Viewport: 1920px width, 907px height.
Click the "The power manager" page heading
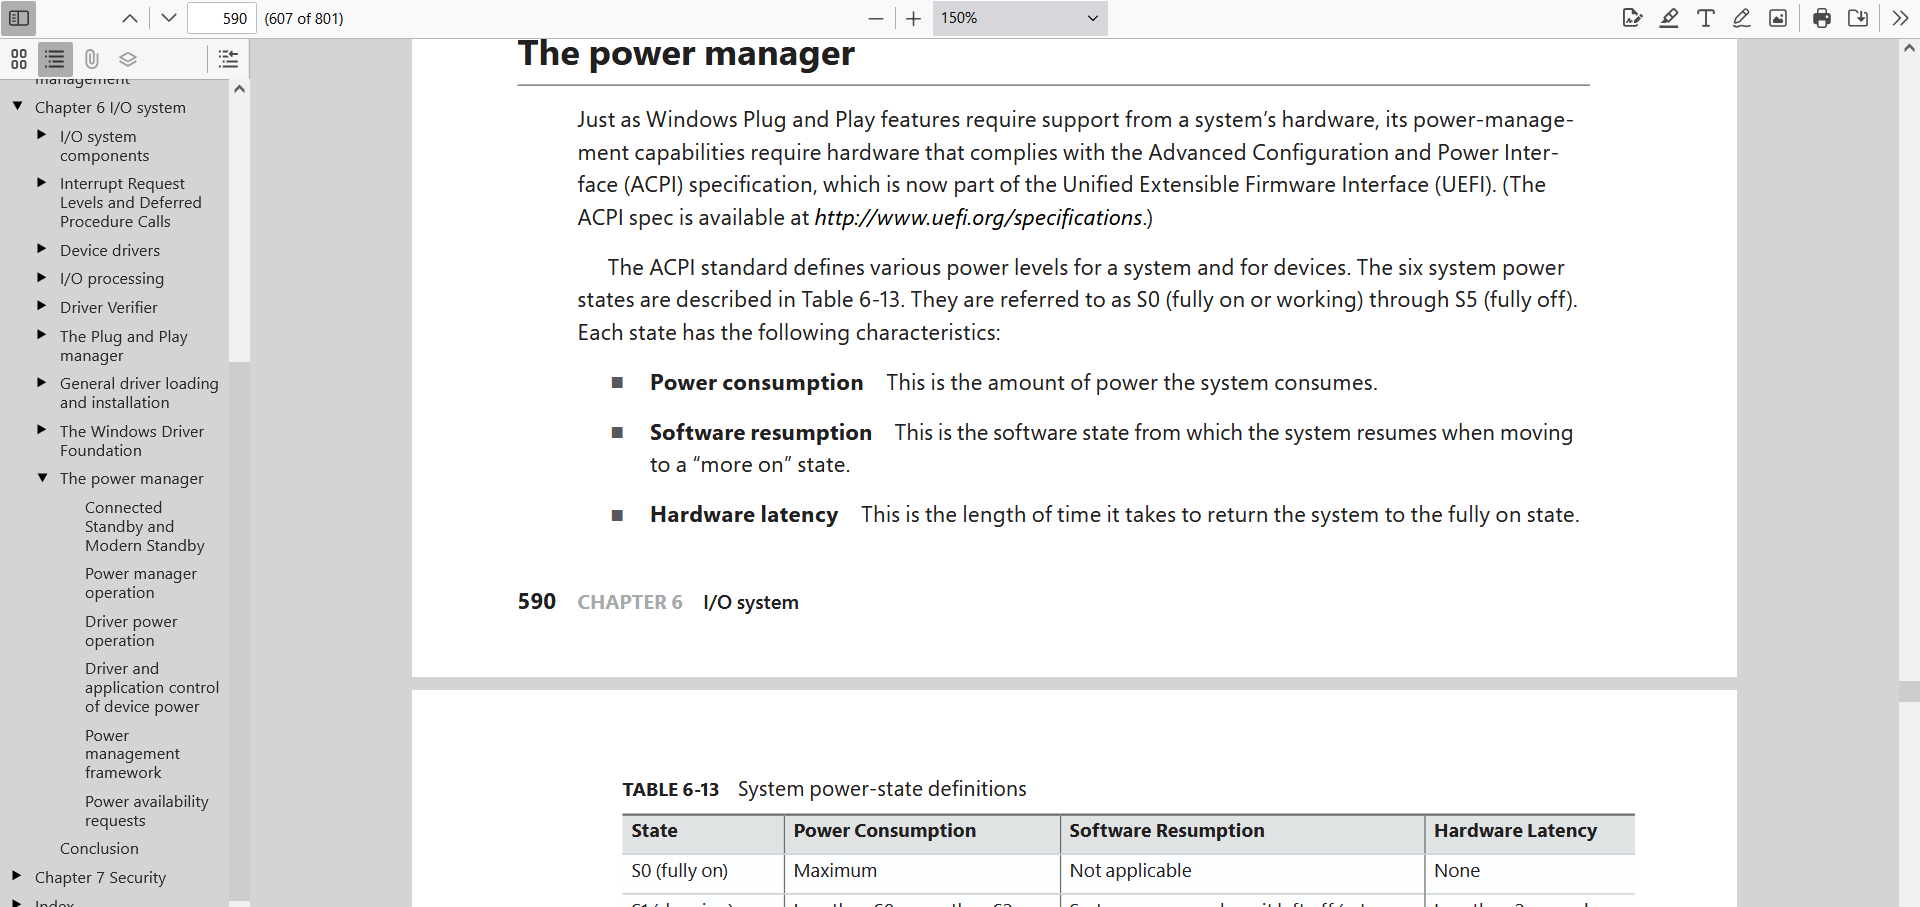tap(686, 53)
